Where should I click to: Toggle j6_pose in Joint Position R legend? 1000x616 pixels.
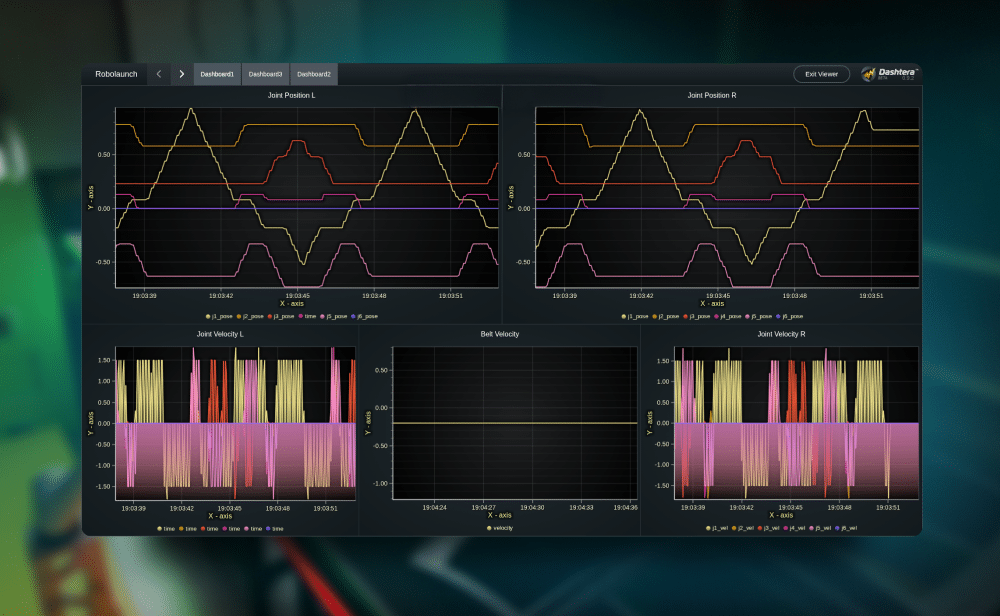pos(788,316)
